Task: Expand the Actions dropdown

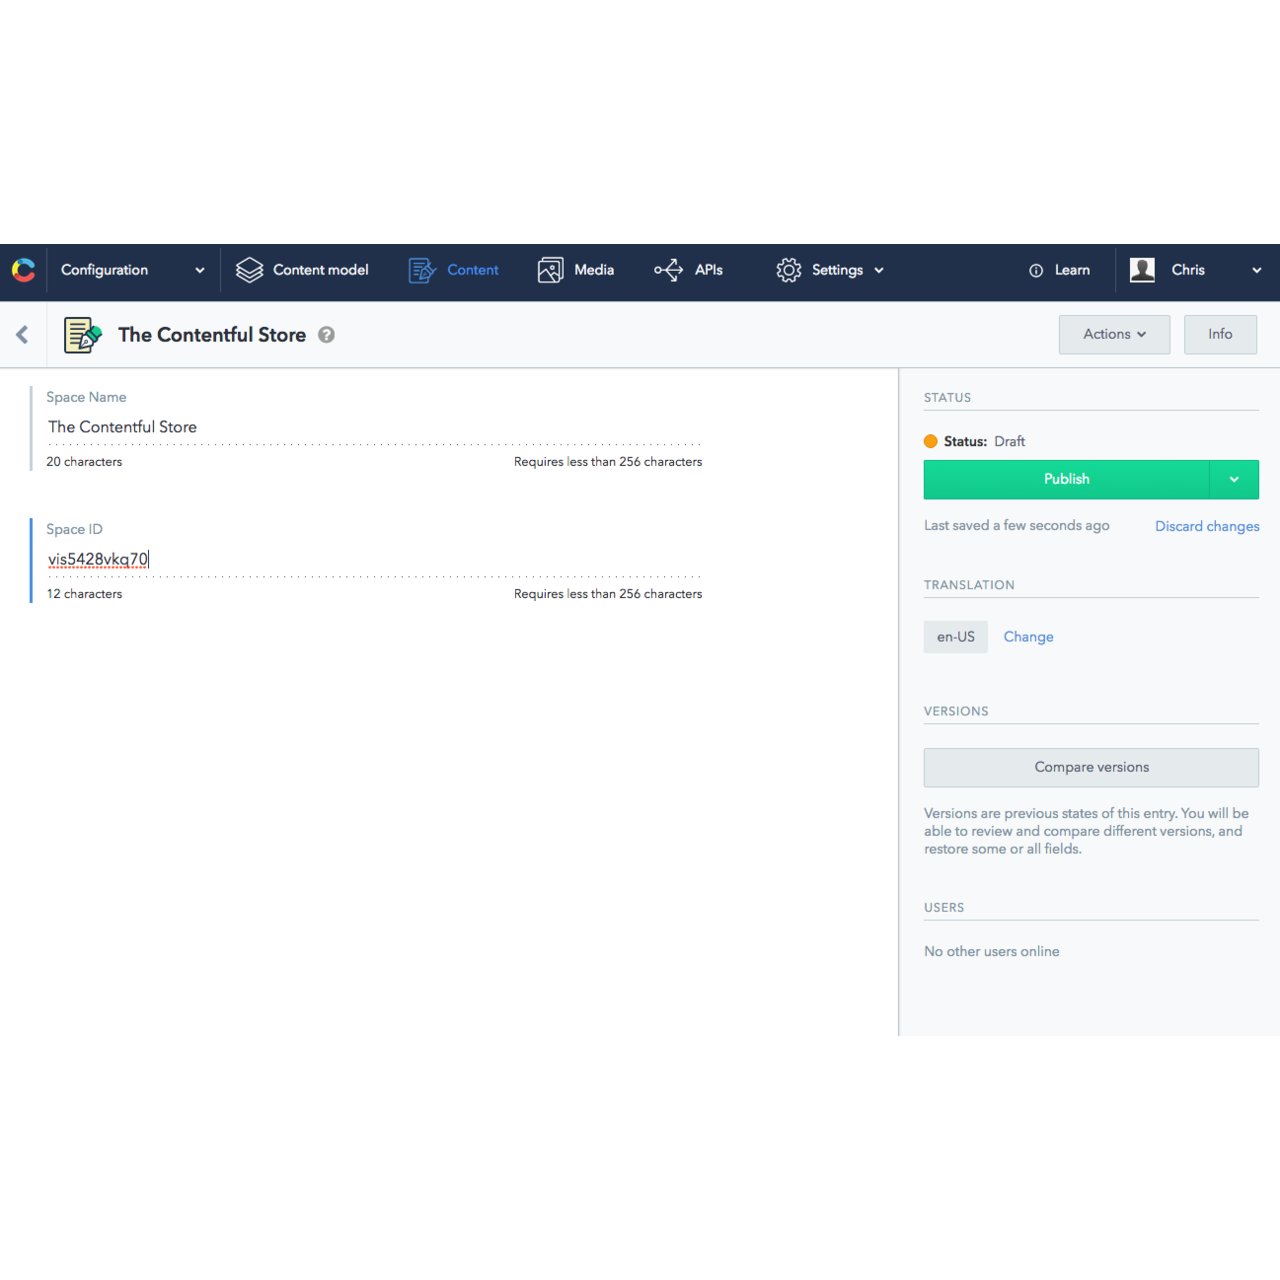Action: pyautogui.click(x=1114, y=334)
